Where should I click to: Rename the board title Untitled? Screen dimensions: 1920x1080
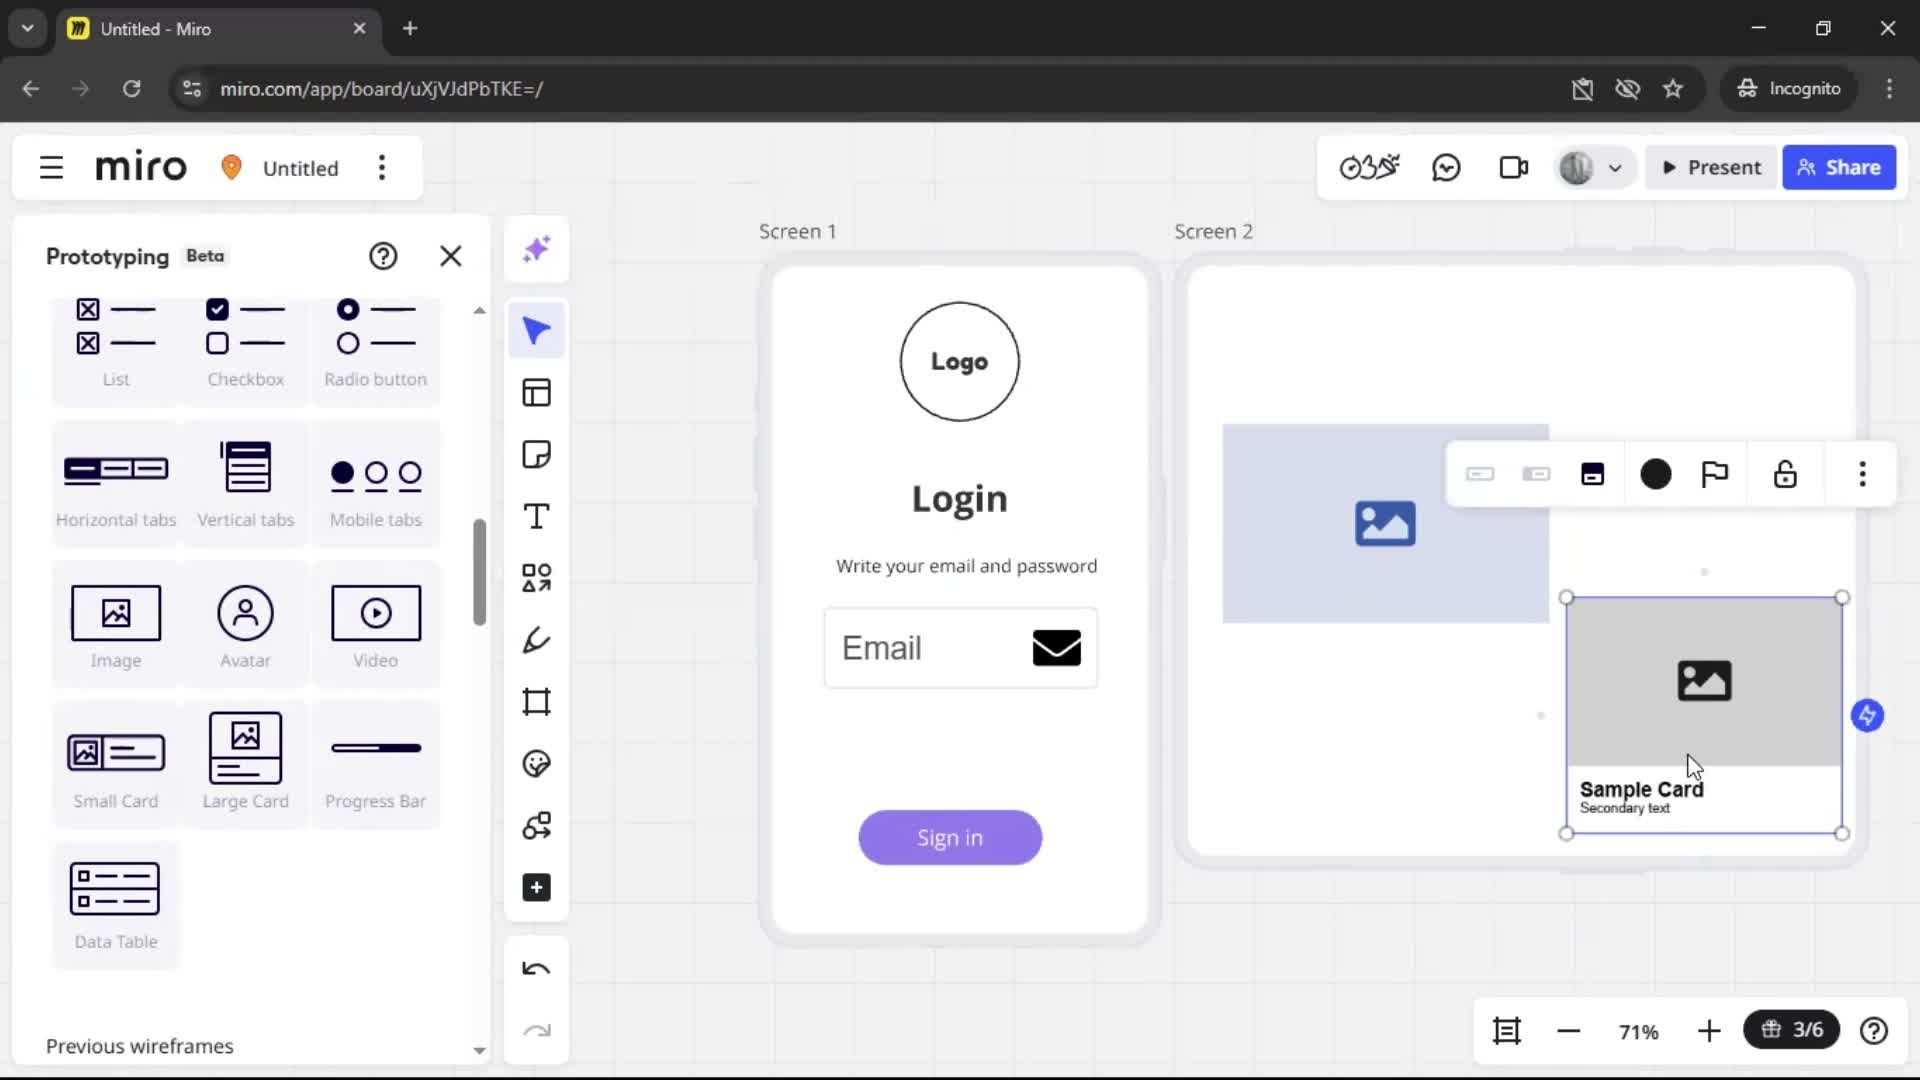300,168
